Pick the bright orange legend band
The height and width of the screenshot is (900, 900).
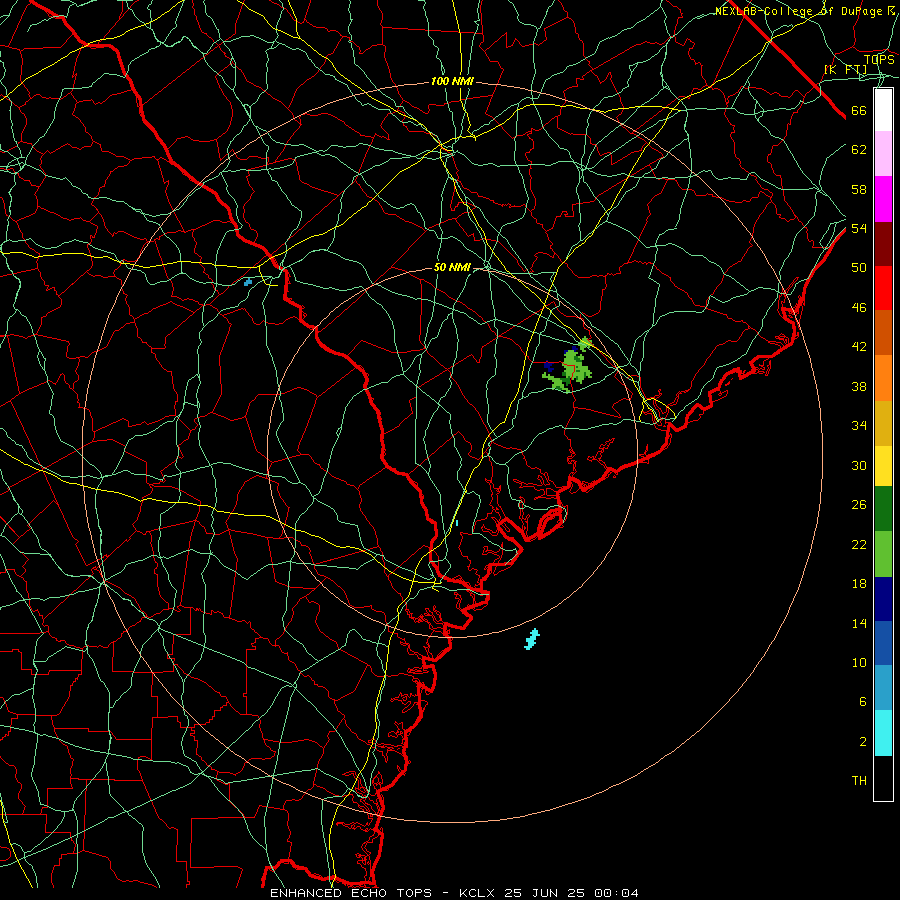[883, 378]
